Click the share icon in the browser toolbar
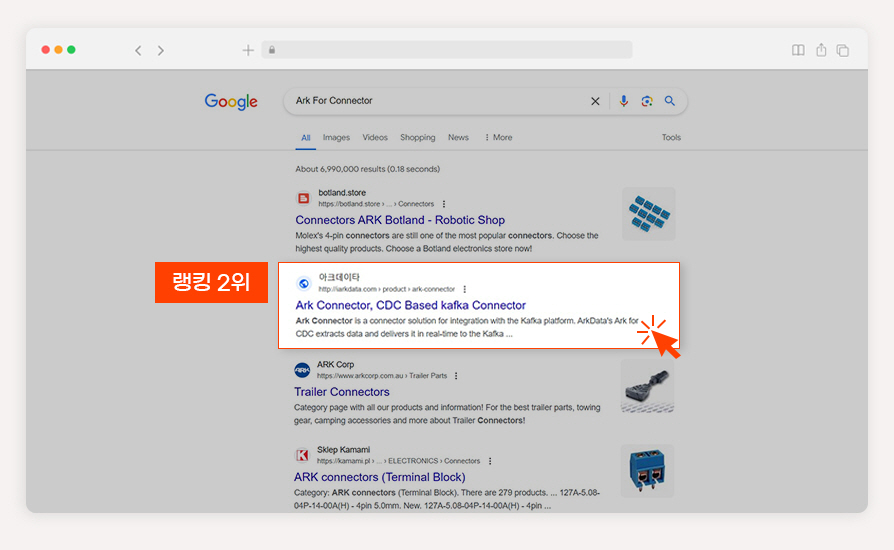 coord(821,50)
